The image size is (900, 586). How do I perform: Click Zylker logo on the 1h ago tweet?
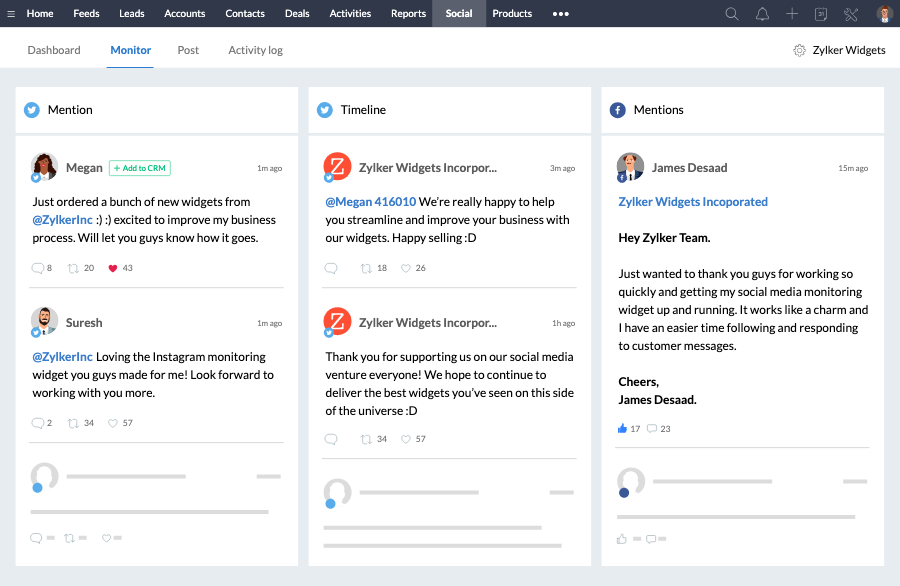338,321
